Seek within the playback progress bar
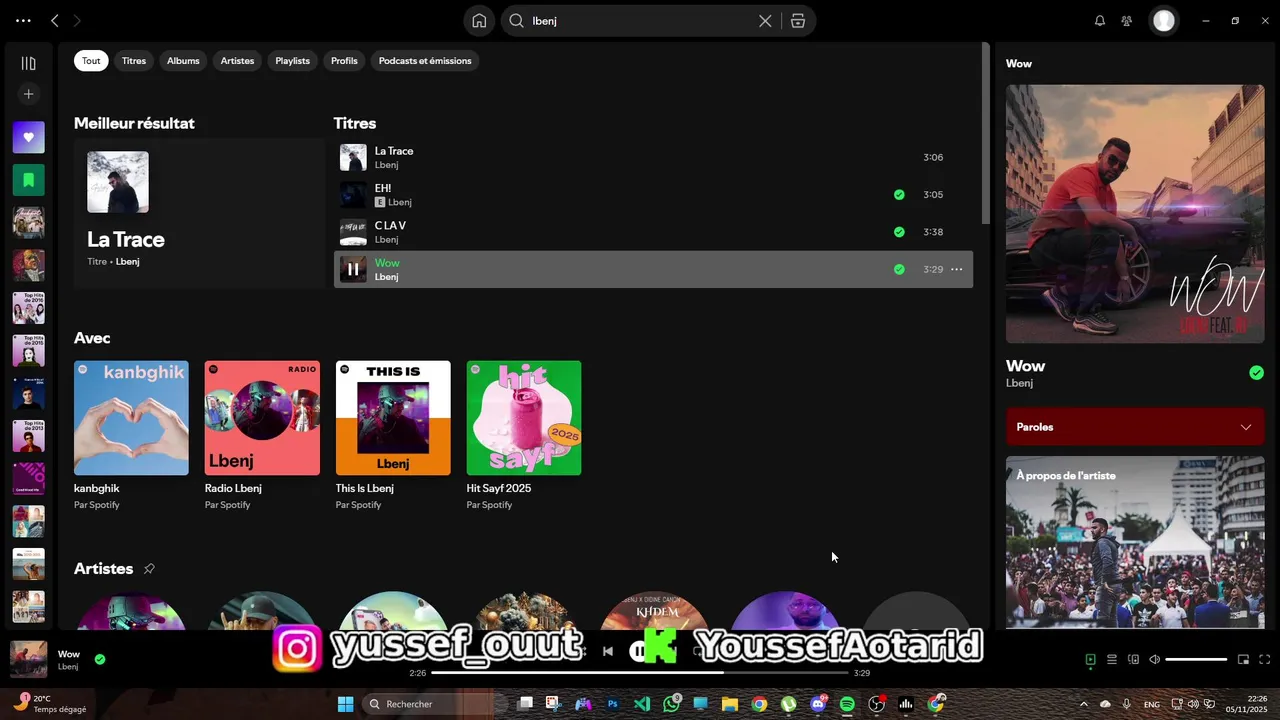The width and height of the screenshot is (1280, 720). tap(640, 673)
